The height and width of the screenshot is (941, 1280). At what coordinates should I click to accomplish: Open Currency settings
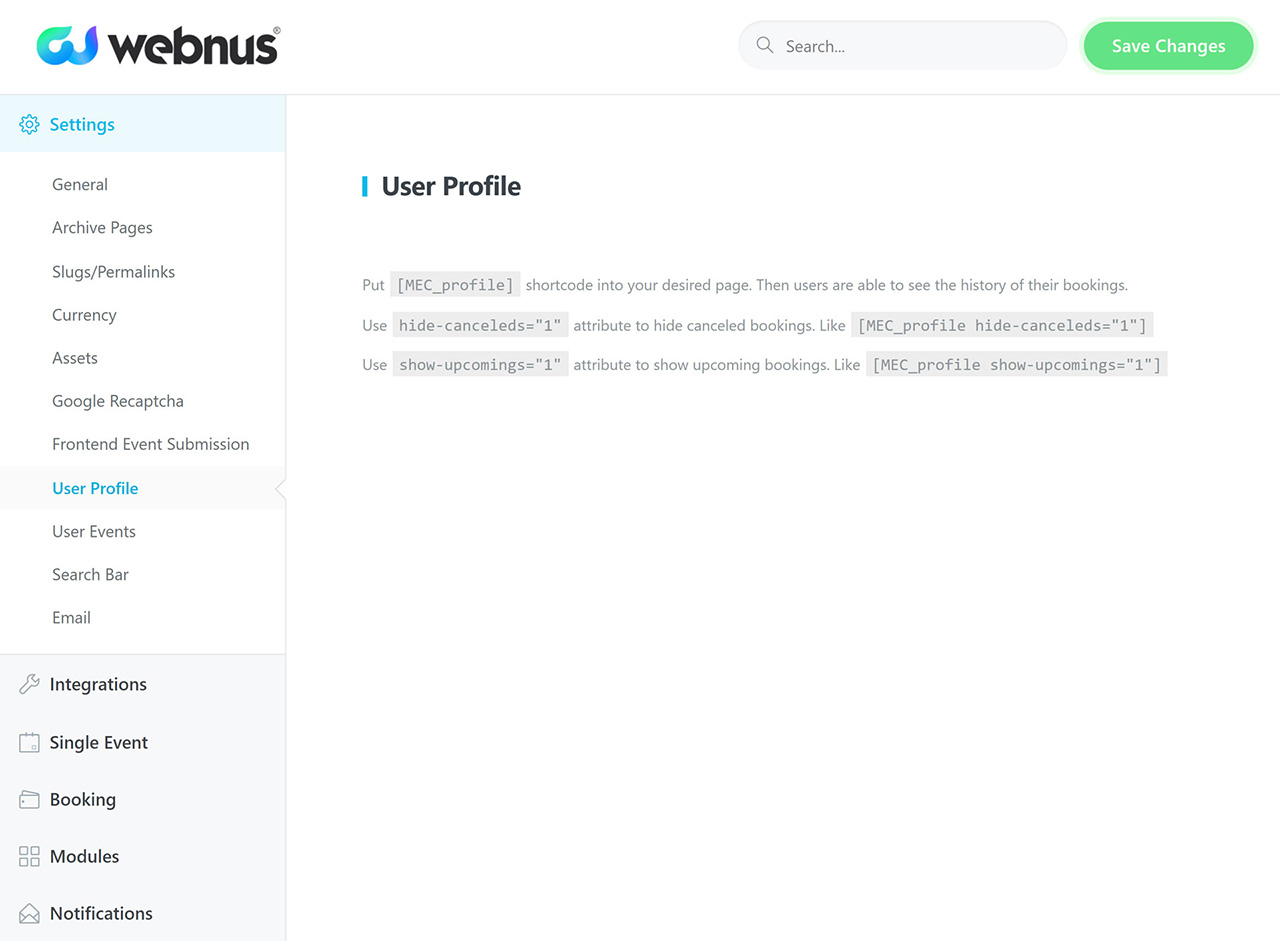(84, 315)
